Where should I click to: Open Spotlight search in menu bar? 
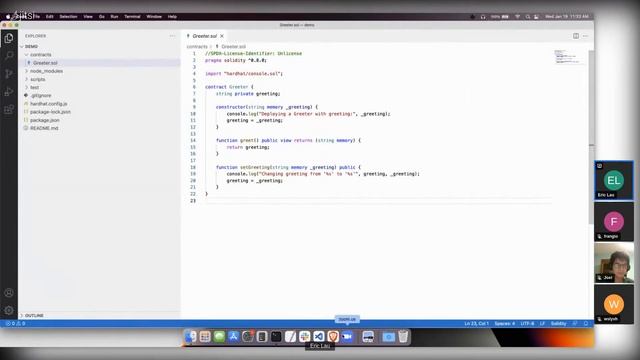(528, 17)
